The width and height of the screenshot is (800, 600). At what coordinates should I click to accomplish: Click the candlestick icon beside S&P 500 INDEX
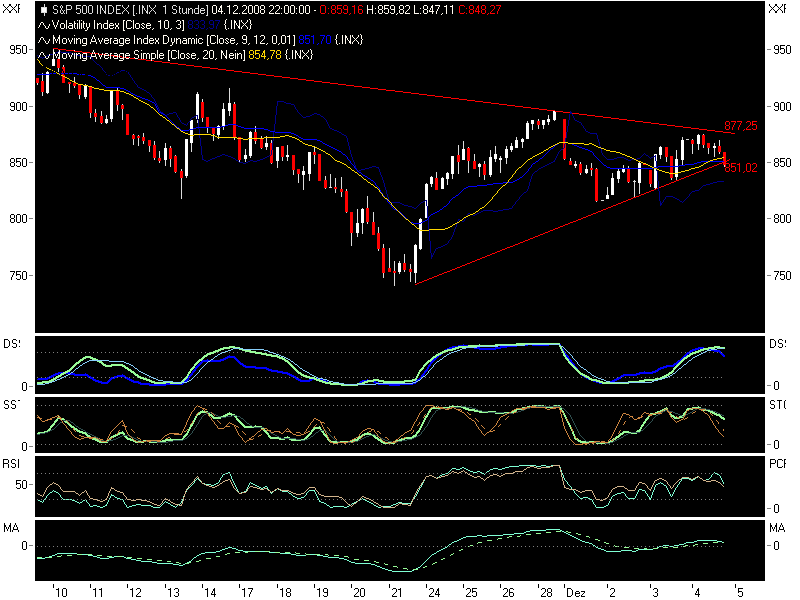pos(44,10)
